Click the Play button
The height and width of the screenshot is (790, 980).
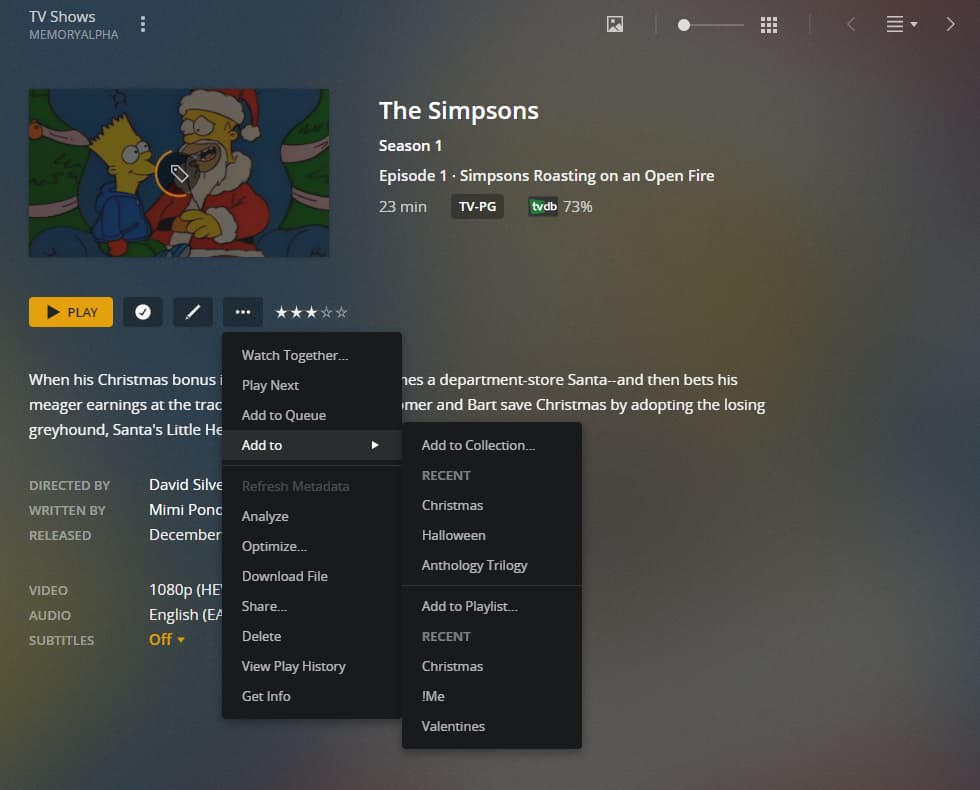click(x=71, y=312)
